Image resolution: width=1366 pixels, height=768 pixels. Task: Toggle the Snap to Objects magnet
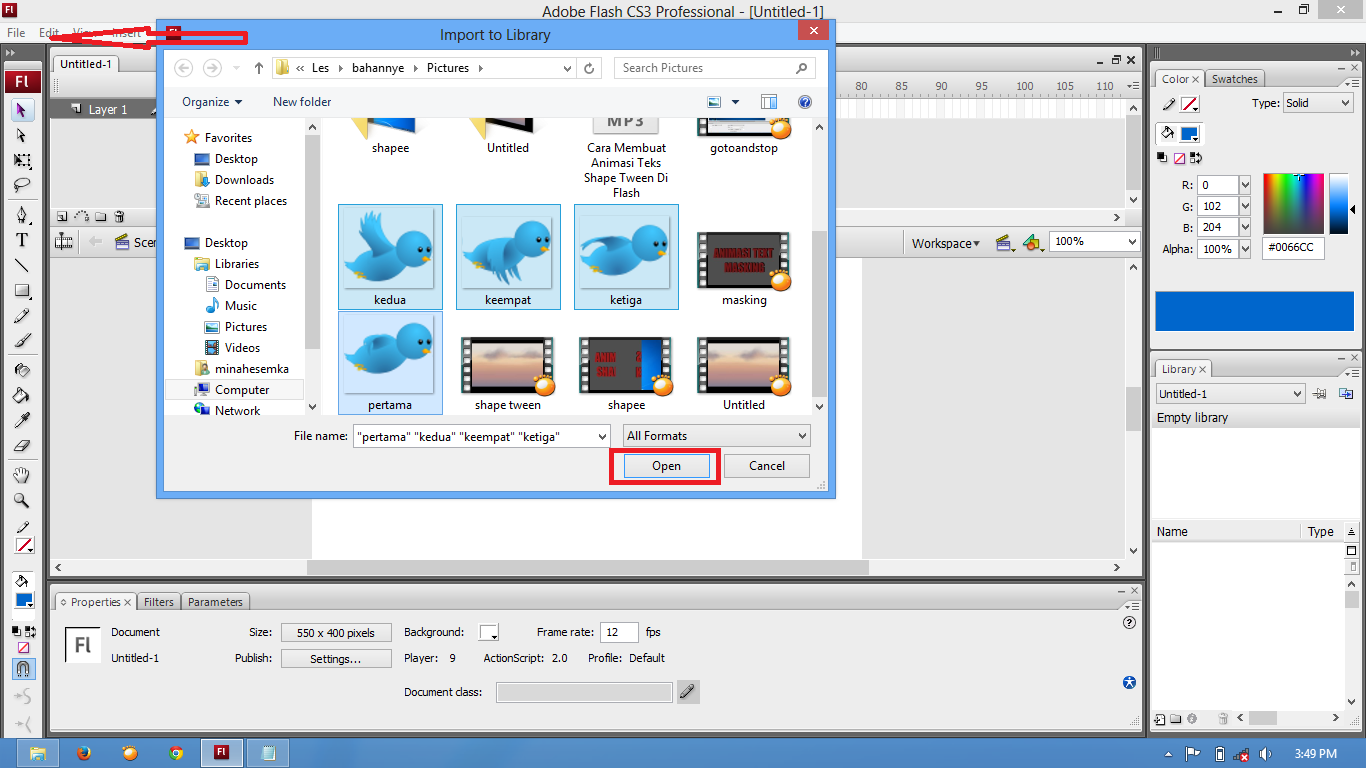(22, 668)
